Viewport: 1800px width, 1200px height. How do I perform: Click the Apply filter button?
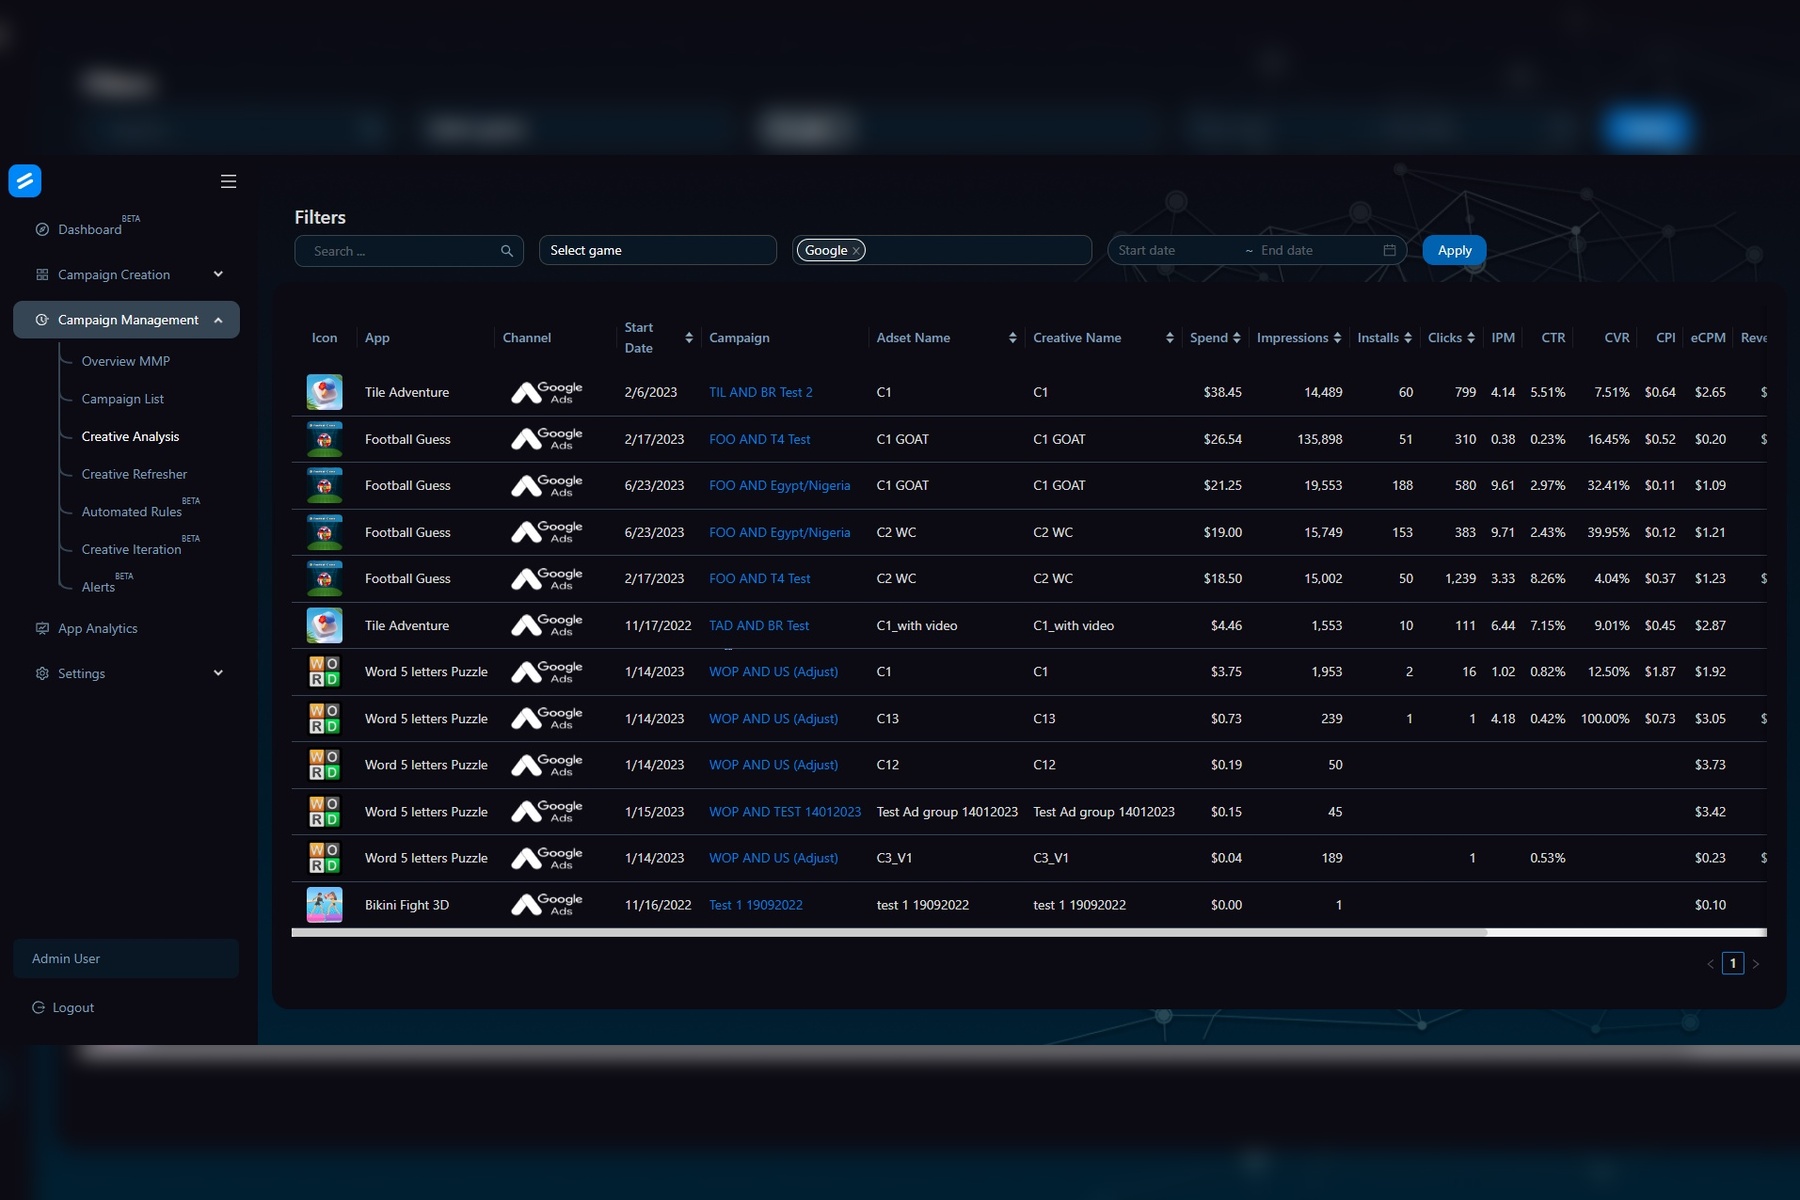click(1454, 250)
